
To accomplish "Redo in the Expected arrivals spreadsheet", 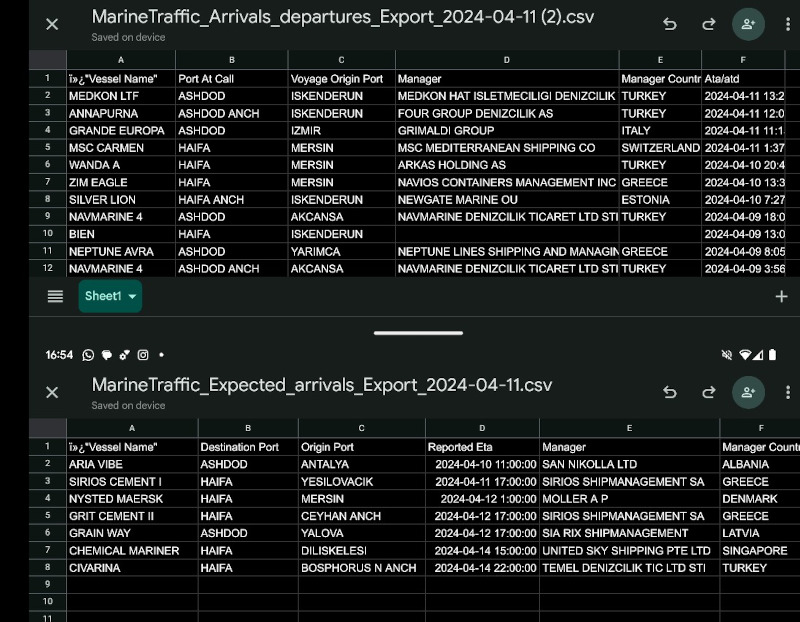I will pyautogui.click(x=708, y=392).
